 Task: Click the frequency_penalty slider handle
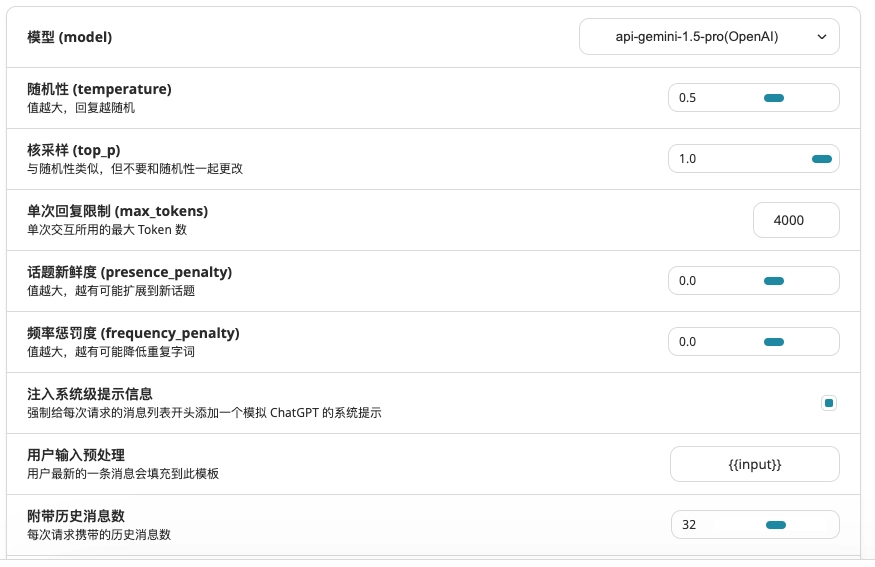[773, 342]
